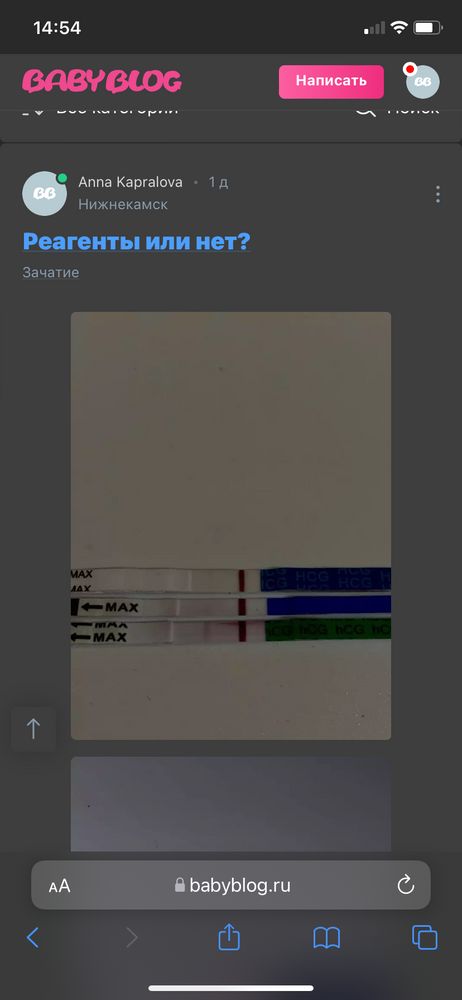Tap the babyblog.ru address bar
The height and width of the screenshot is (1000, 462).
pyautogui.click(x=231, y=885)
